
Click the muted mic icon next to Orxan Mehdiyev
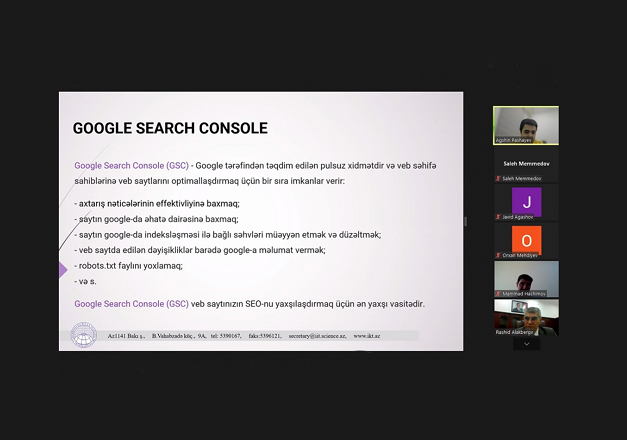498,255
